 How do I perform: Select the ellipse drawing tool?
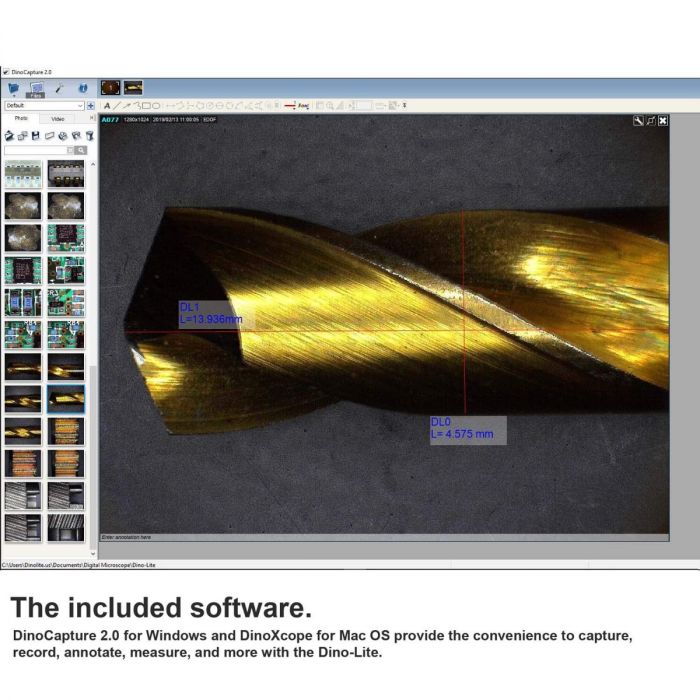[156, 106]
